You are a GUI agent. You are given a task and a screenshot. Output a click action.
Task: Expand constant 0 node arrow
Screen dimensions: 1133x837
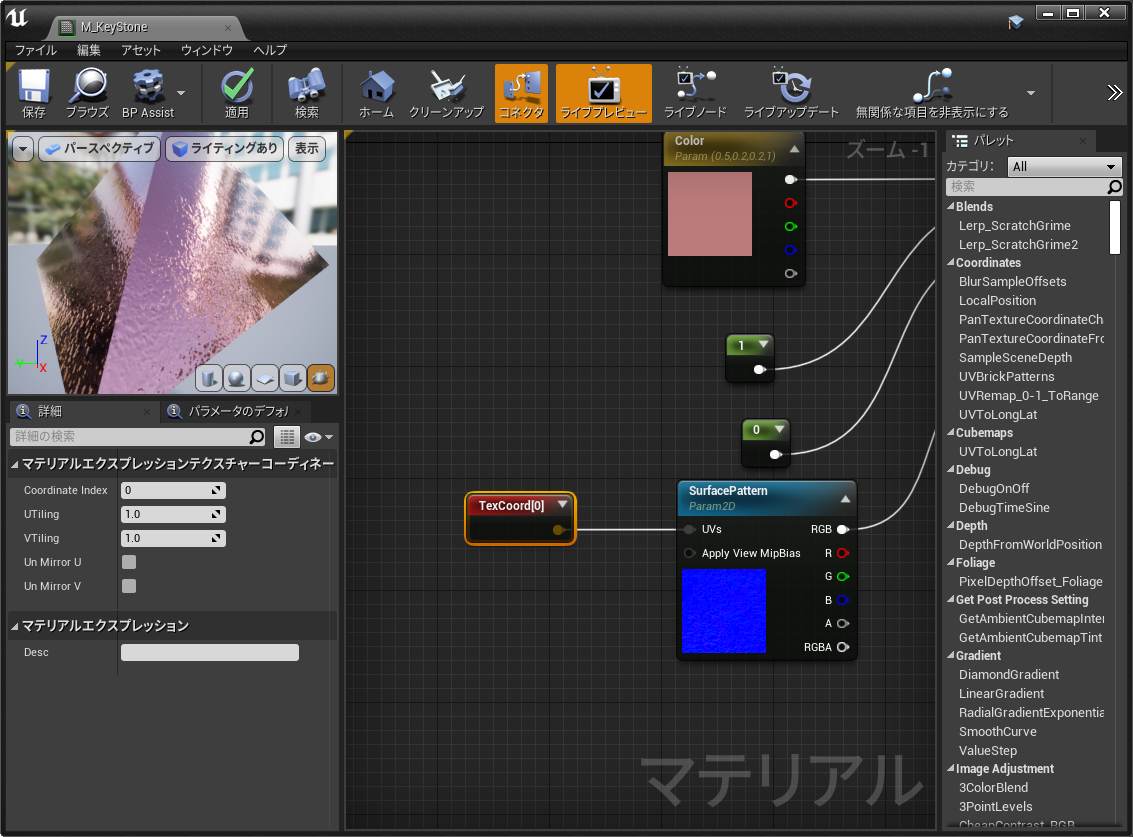pyautogui.click(x=779, y=429)
